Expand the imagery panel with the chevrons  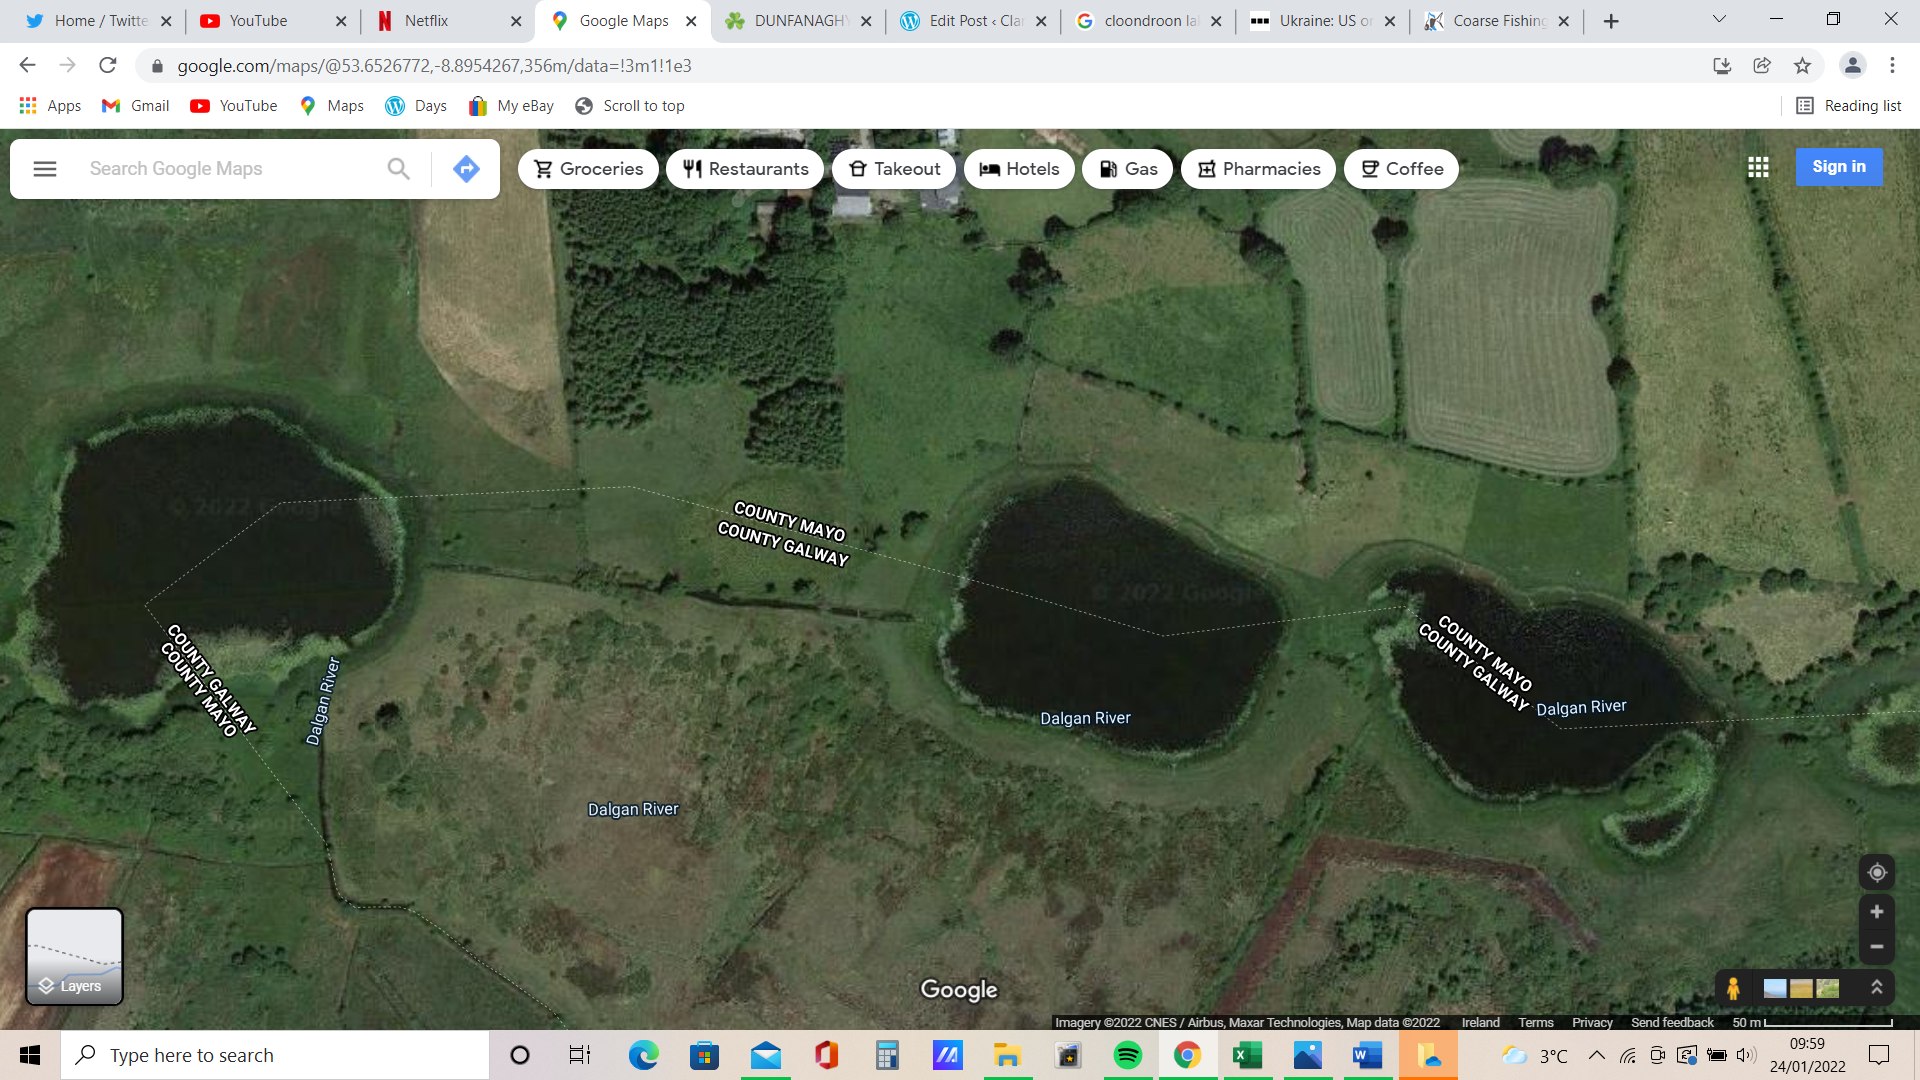[1876, 988]
